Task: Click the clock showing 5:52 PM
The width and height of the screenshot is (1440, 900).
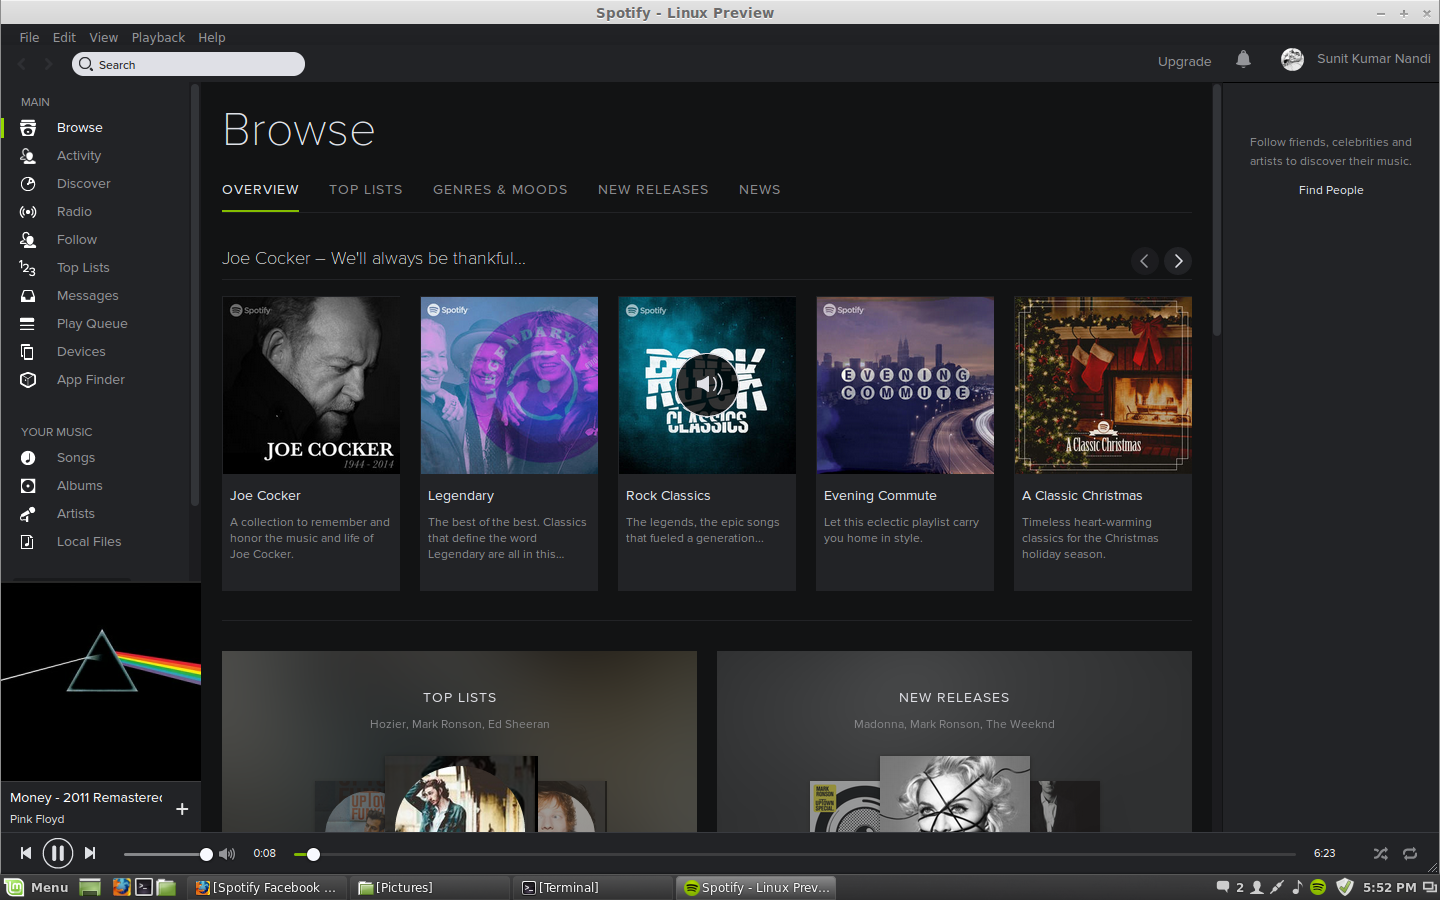Action: point(1389,887)
